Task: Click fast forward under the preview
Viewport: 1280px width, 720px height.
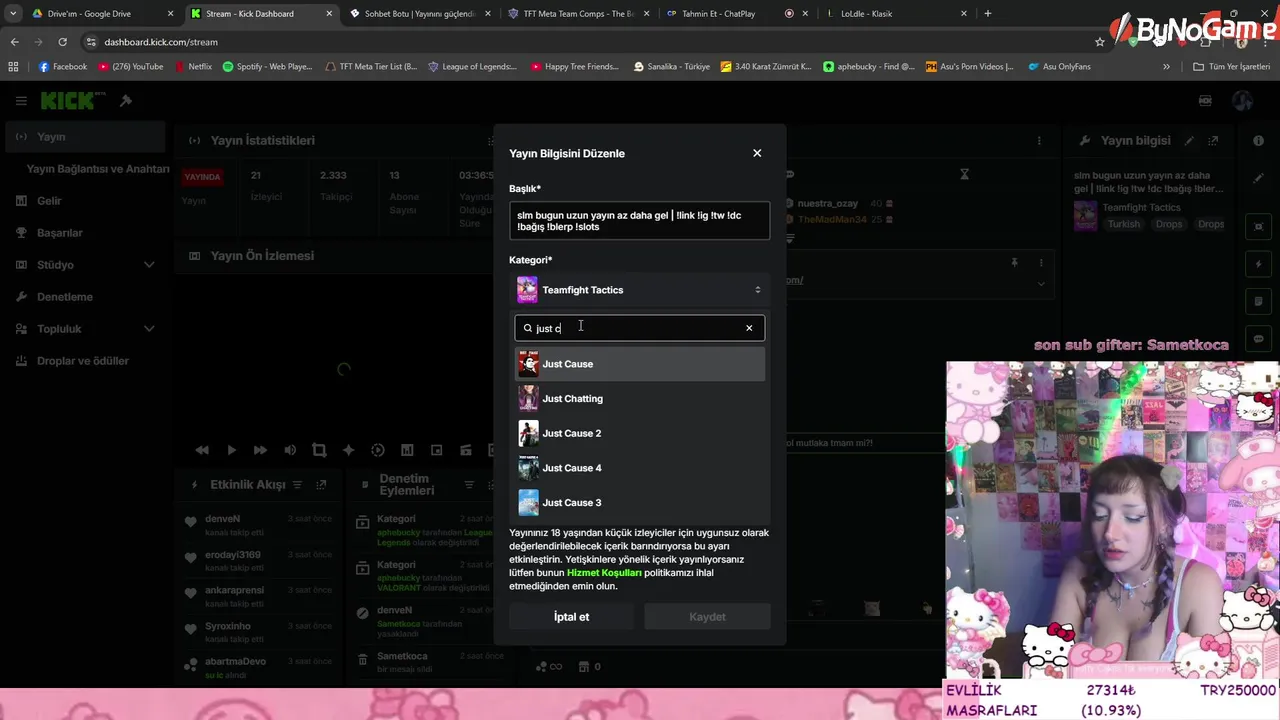Action: pyautogui.click(x=260, y=451)
